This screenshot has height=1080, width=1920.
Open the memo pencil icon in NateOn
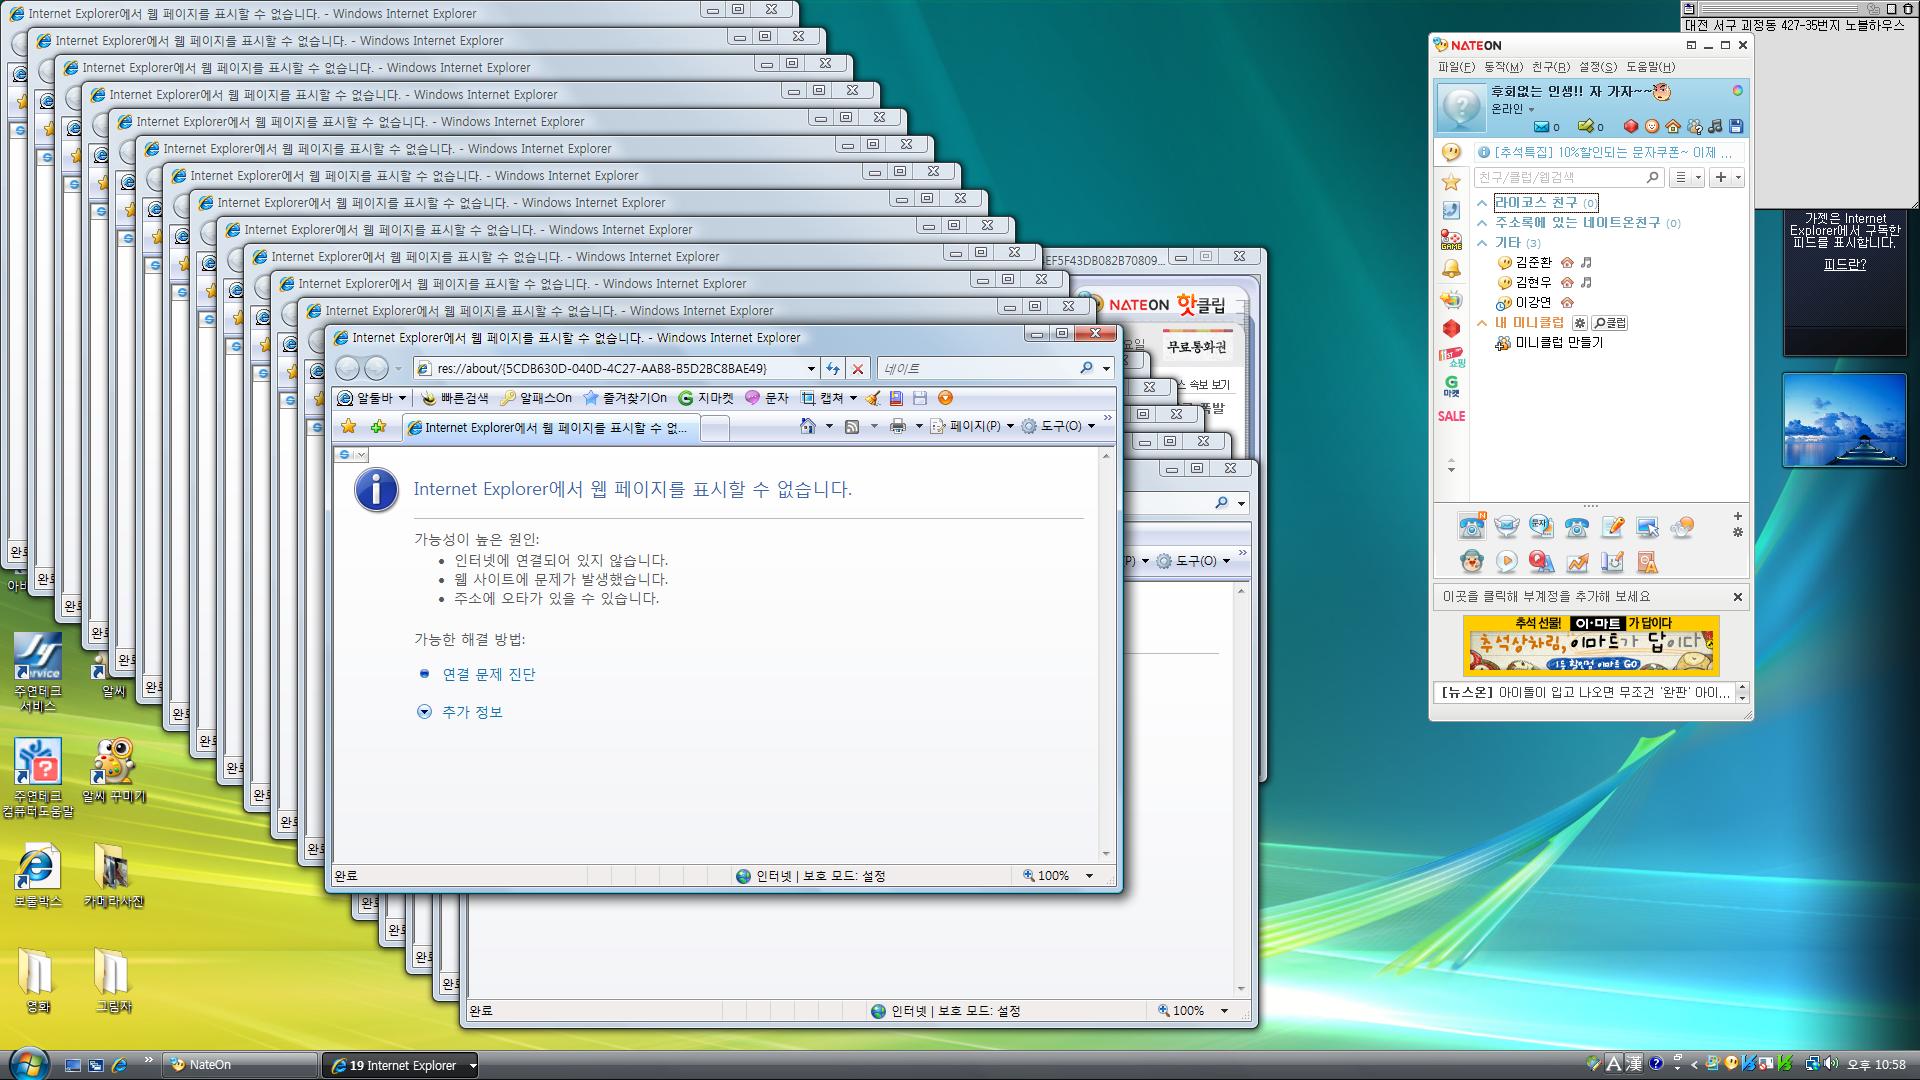point(1612,527)
